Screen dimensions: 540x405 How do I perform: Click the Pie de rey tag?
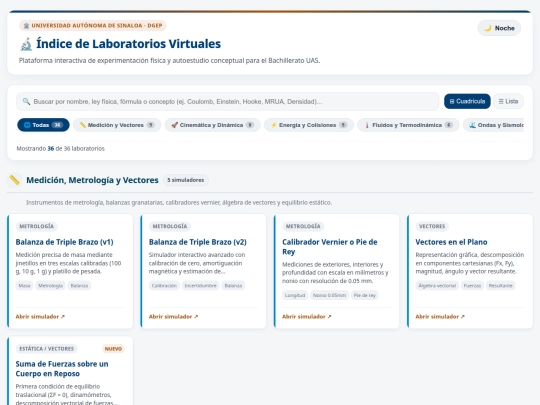tap(365, 295)
